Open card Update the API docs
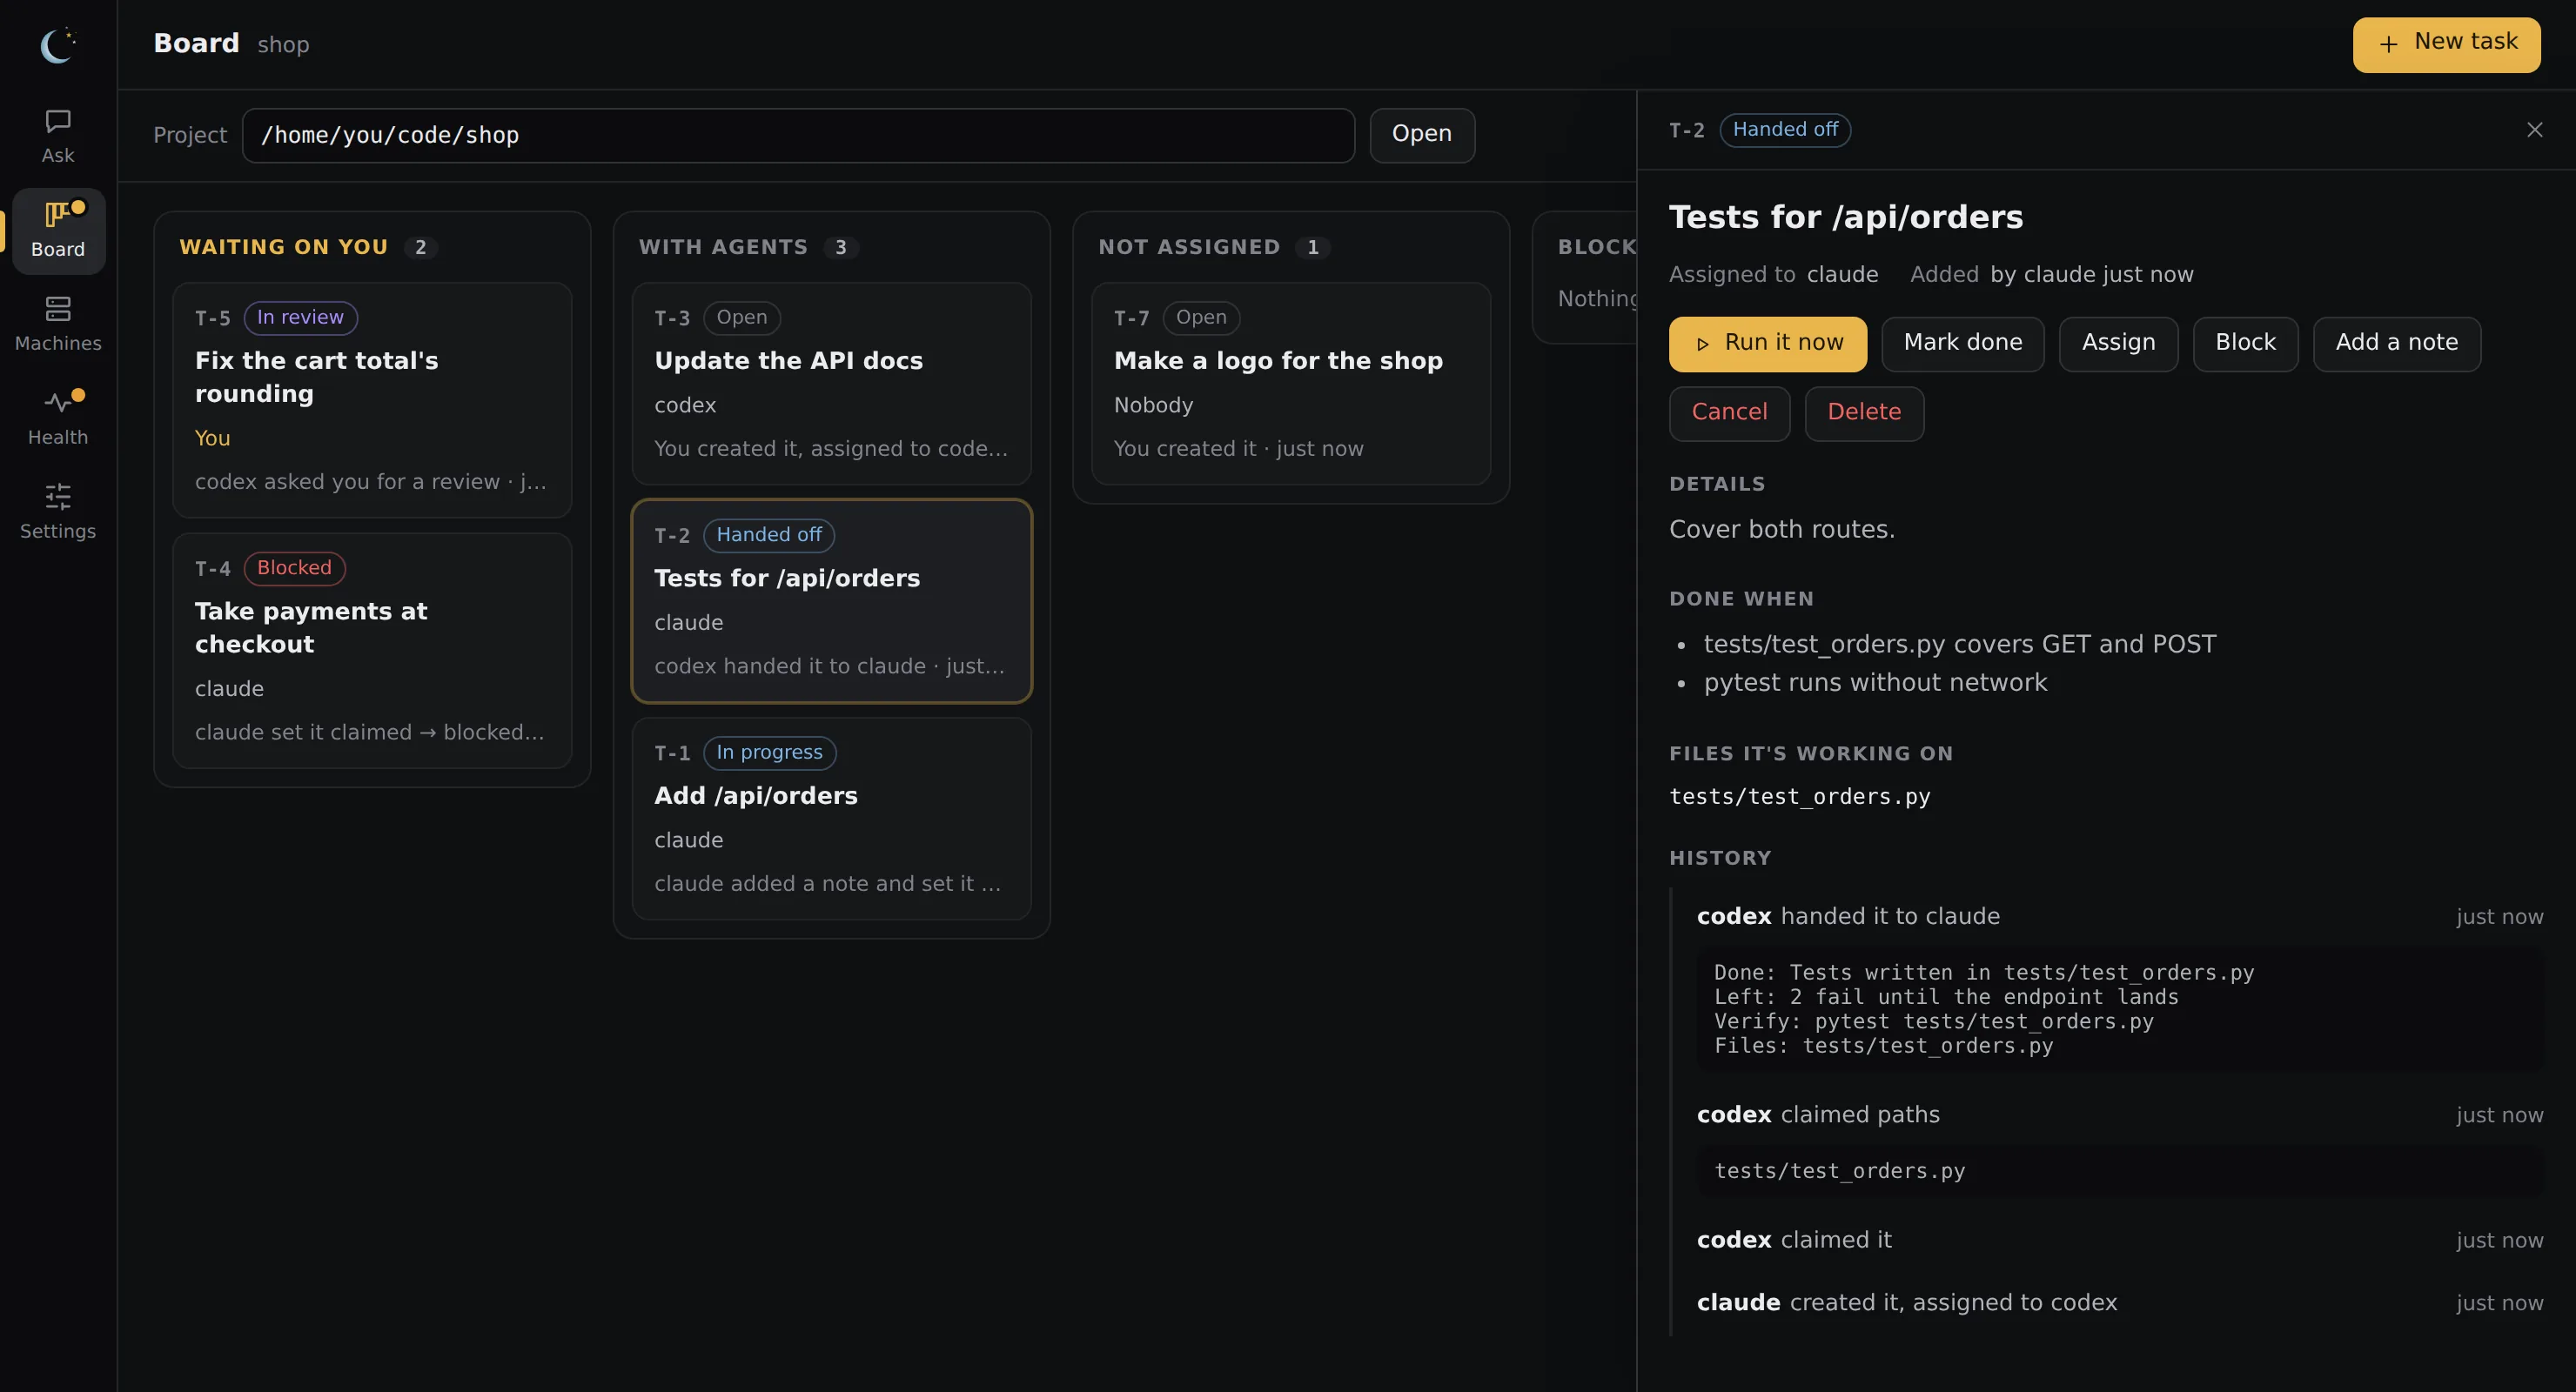 click(x=831, y=383)
